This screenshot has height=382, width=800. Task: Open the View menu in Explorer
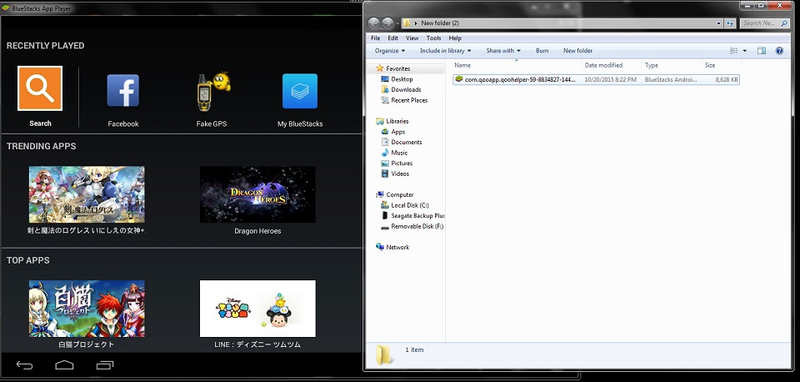412,38
